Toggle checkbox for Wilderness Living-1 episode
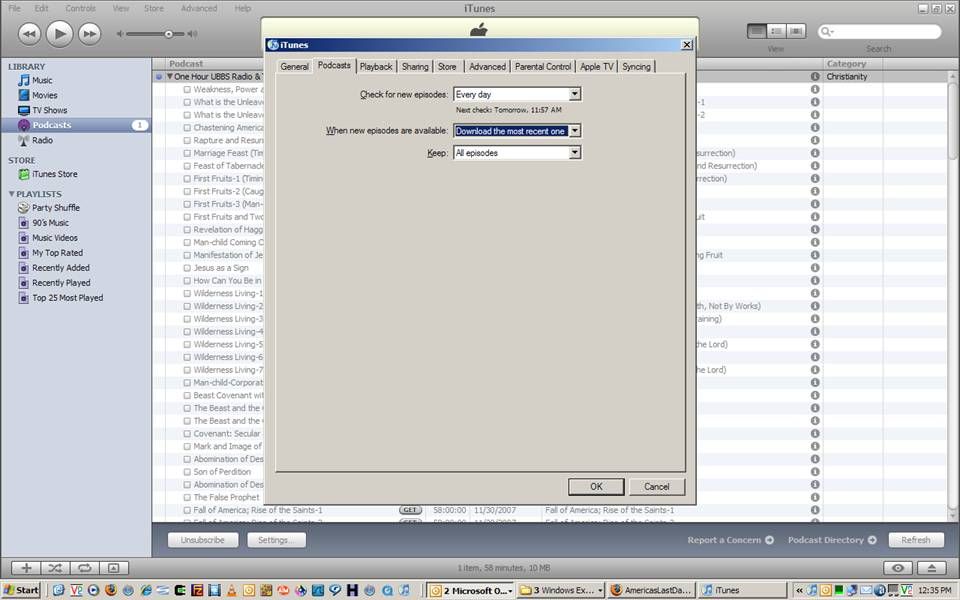The image size is (960, 600). click(x=187, y=293)
